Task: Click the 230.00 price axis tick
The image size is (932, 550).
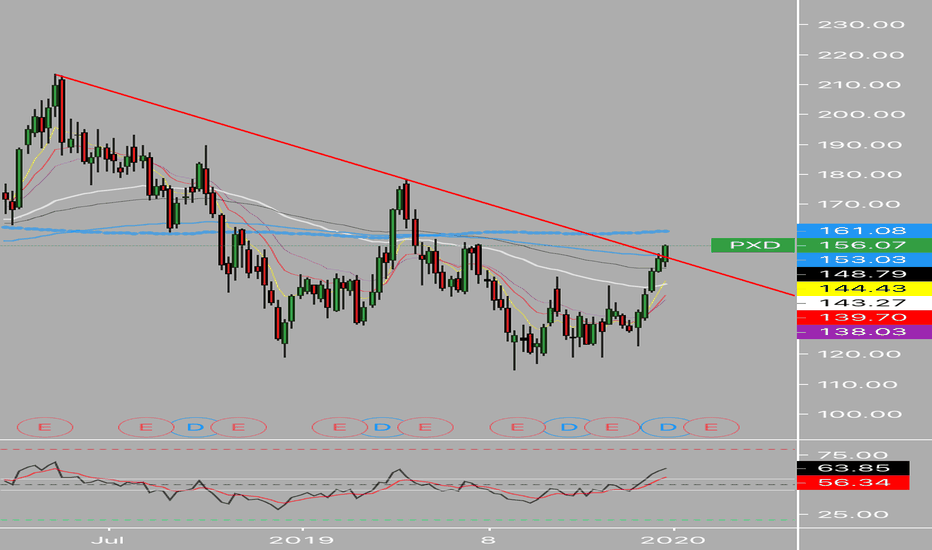Action: click(x=861, y=24)
